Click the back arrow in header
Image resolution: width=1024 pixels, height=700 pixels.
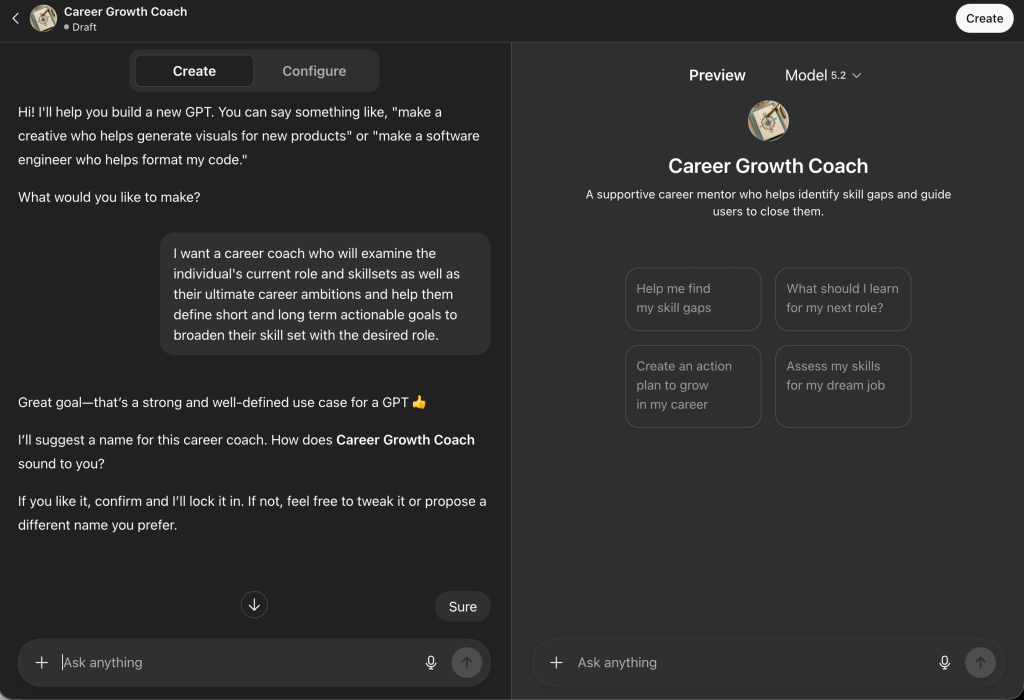(15, 18)
